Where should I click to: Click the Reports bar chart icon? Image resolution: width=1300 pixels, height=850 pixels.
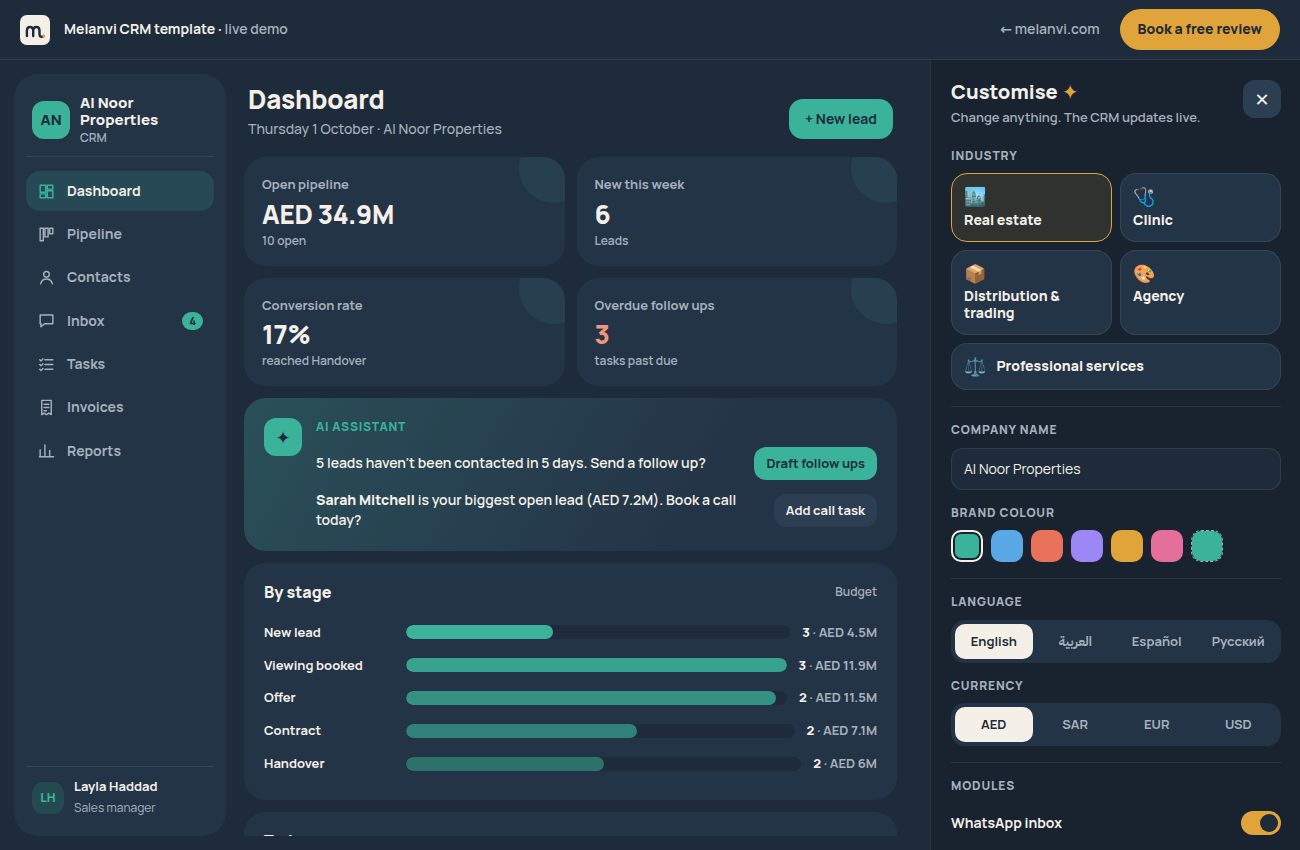coord(46,451)
